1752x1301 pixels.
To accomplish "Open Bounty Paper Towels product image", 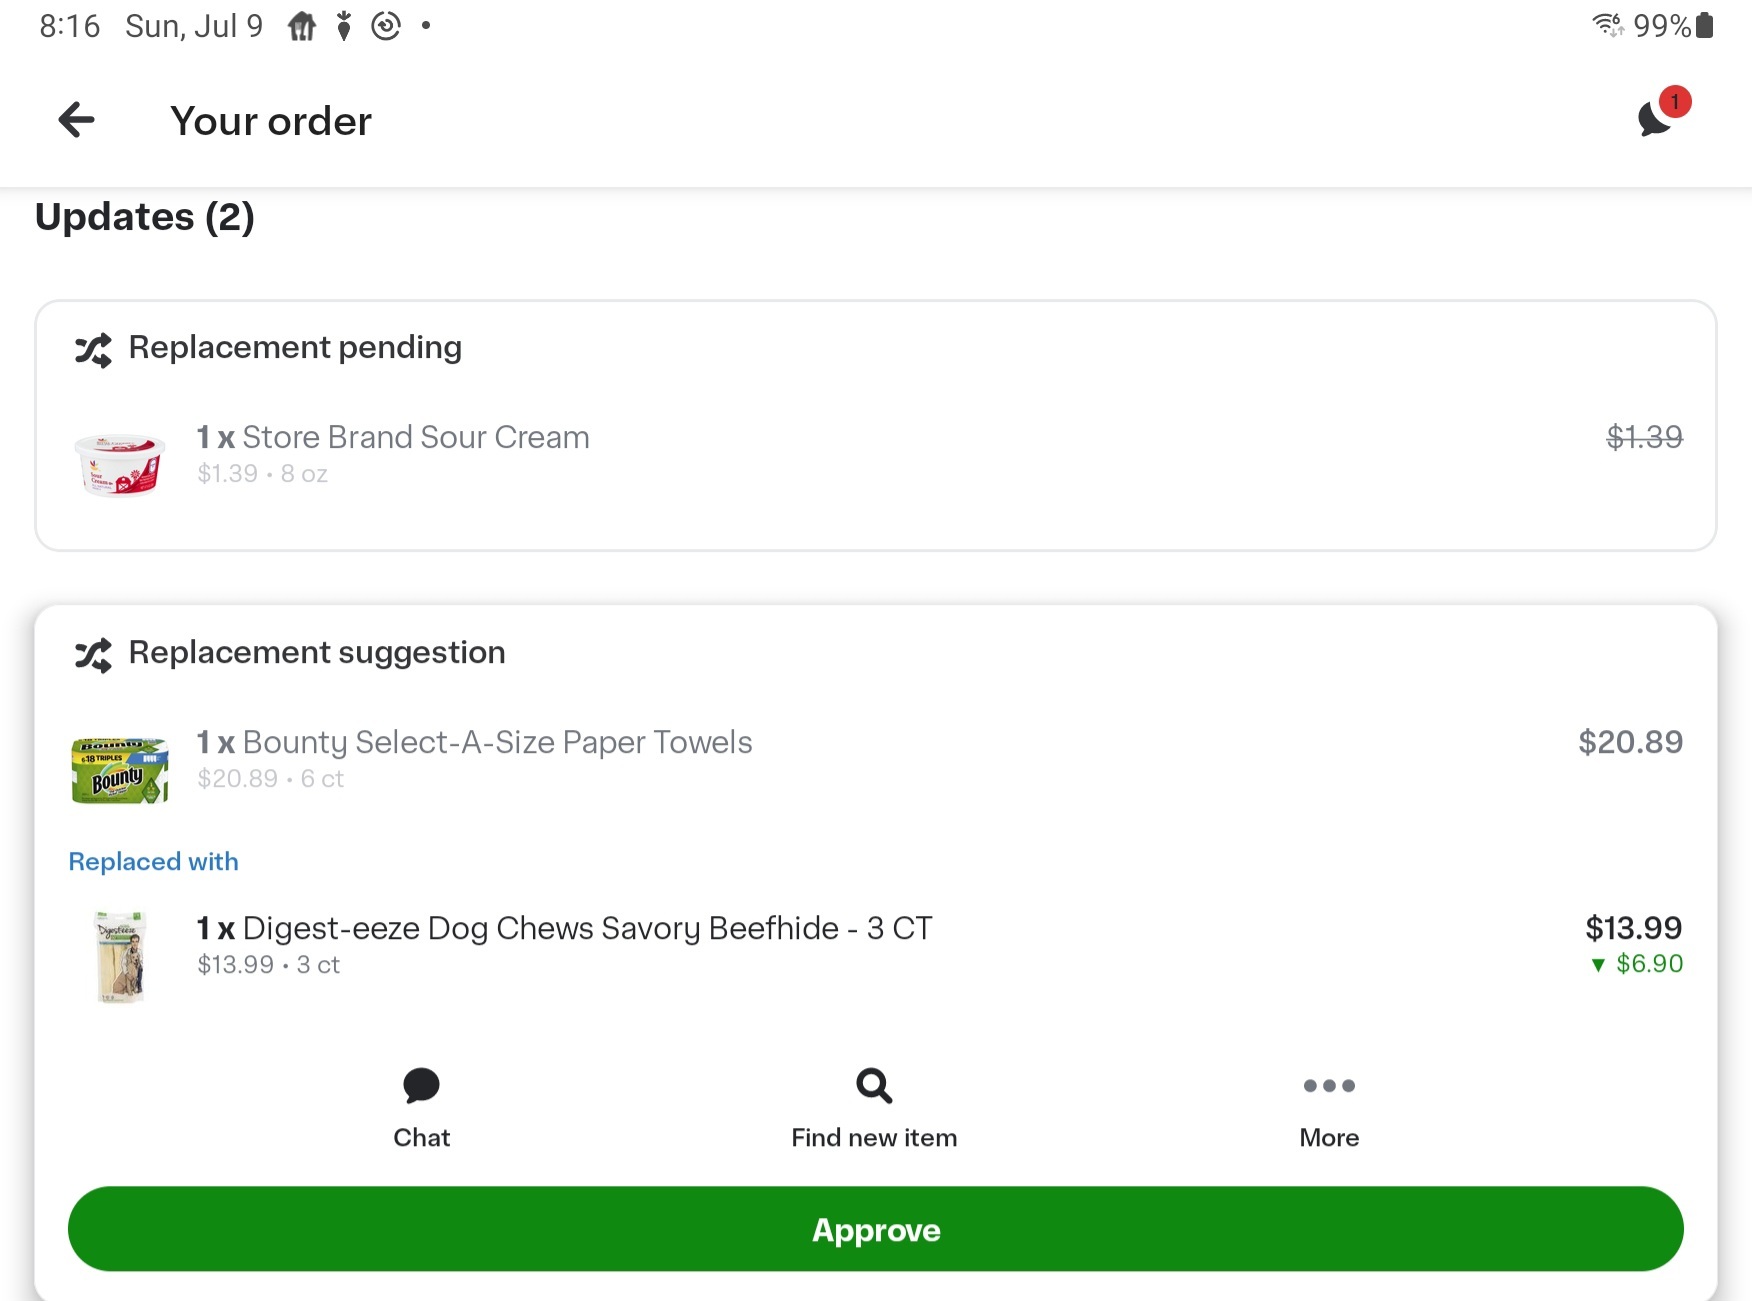I will click(120, 770).
